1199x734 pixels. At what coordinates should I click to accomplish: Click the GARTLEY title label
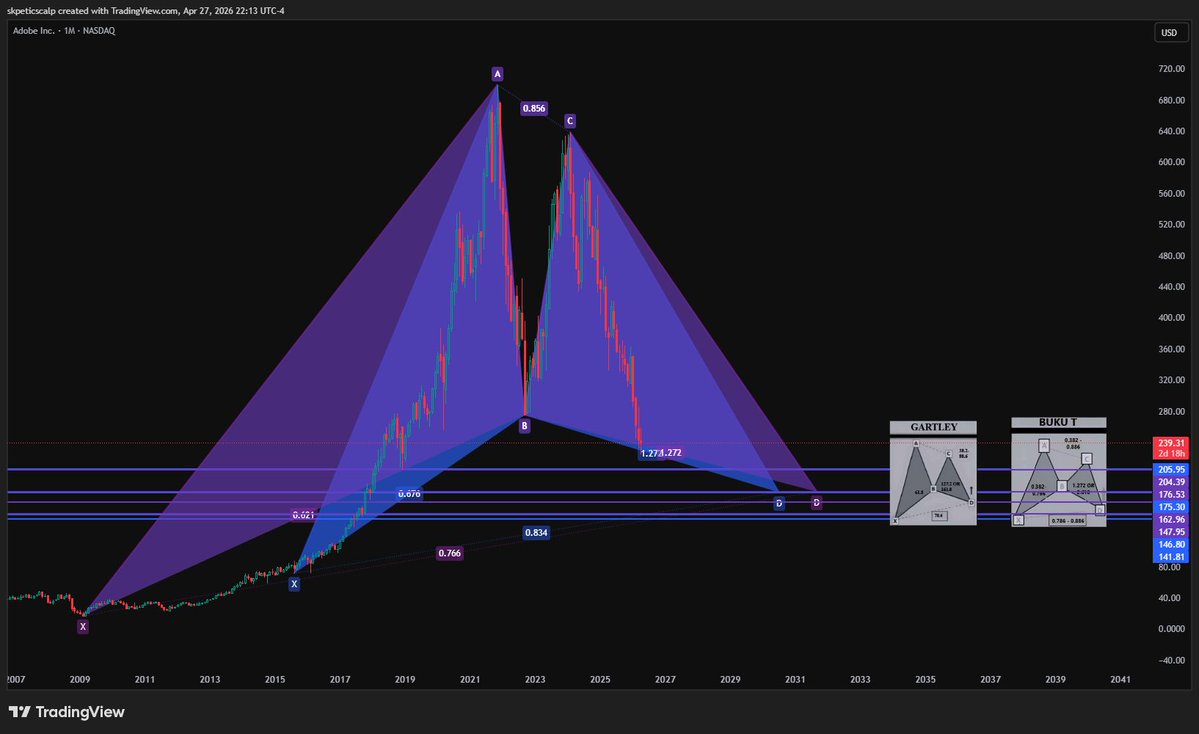933,427
